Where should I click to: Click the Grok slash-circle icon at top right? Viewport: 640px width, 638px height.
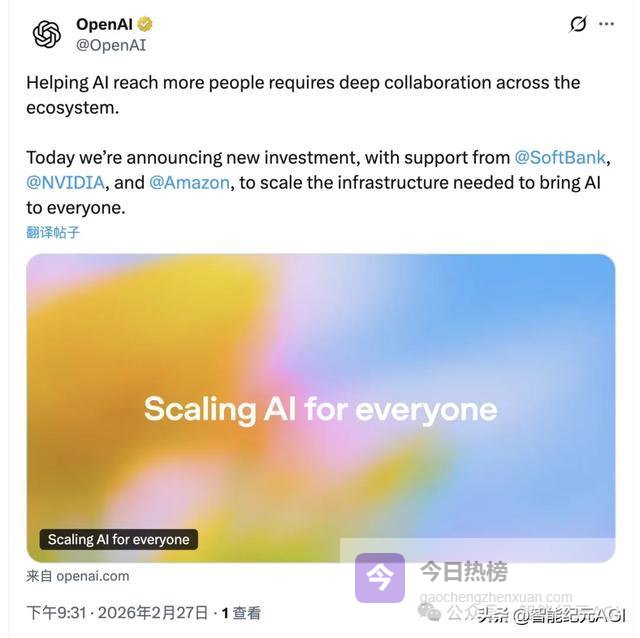(x=578, y=24)
